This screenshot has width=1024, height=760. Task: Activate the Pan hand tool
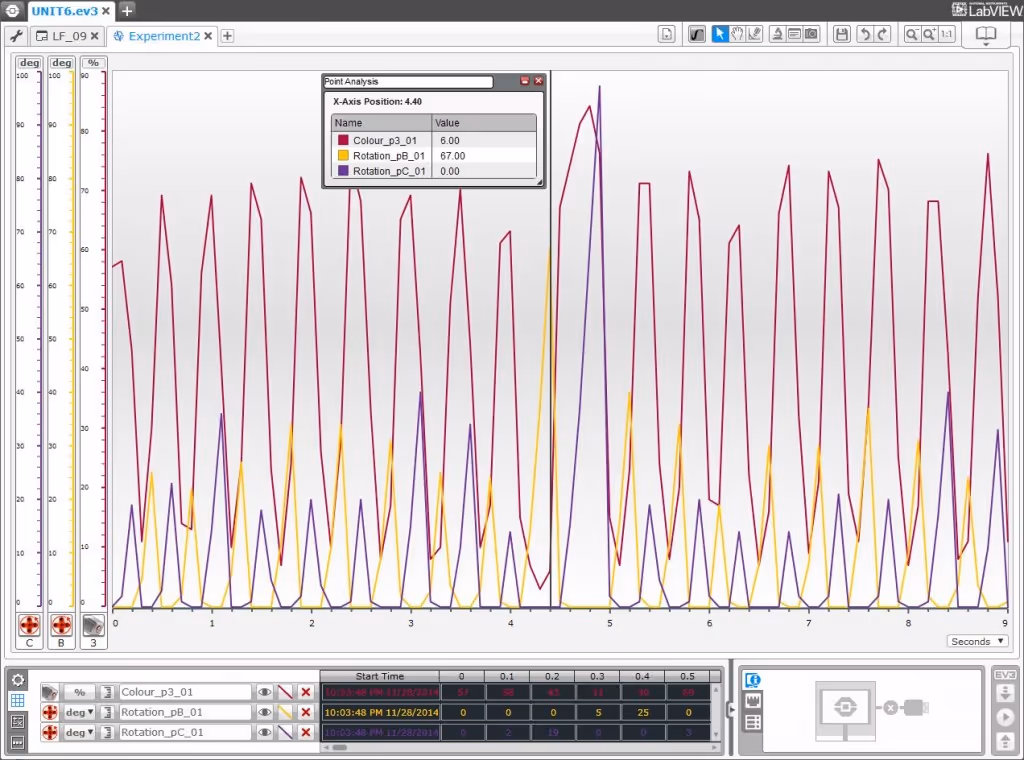tap(737, 34)
